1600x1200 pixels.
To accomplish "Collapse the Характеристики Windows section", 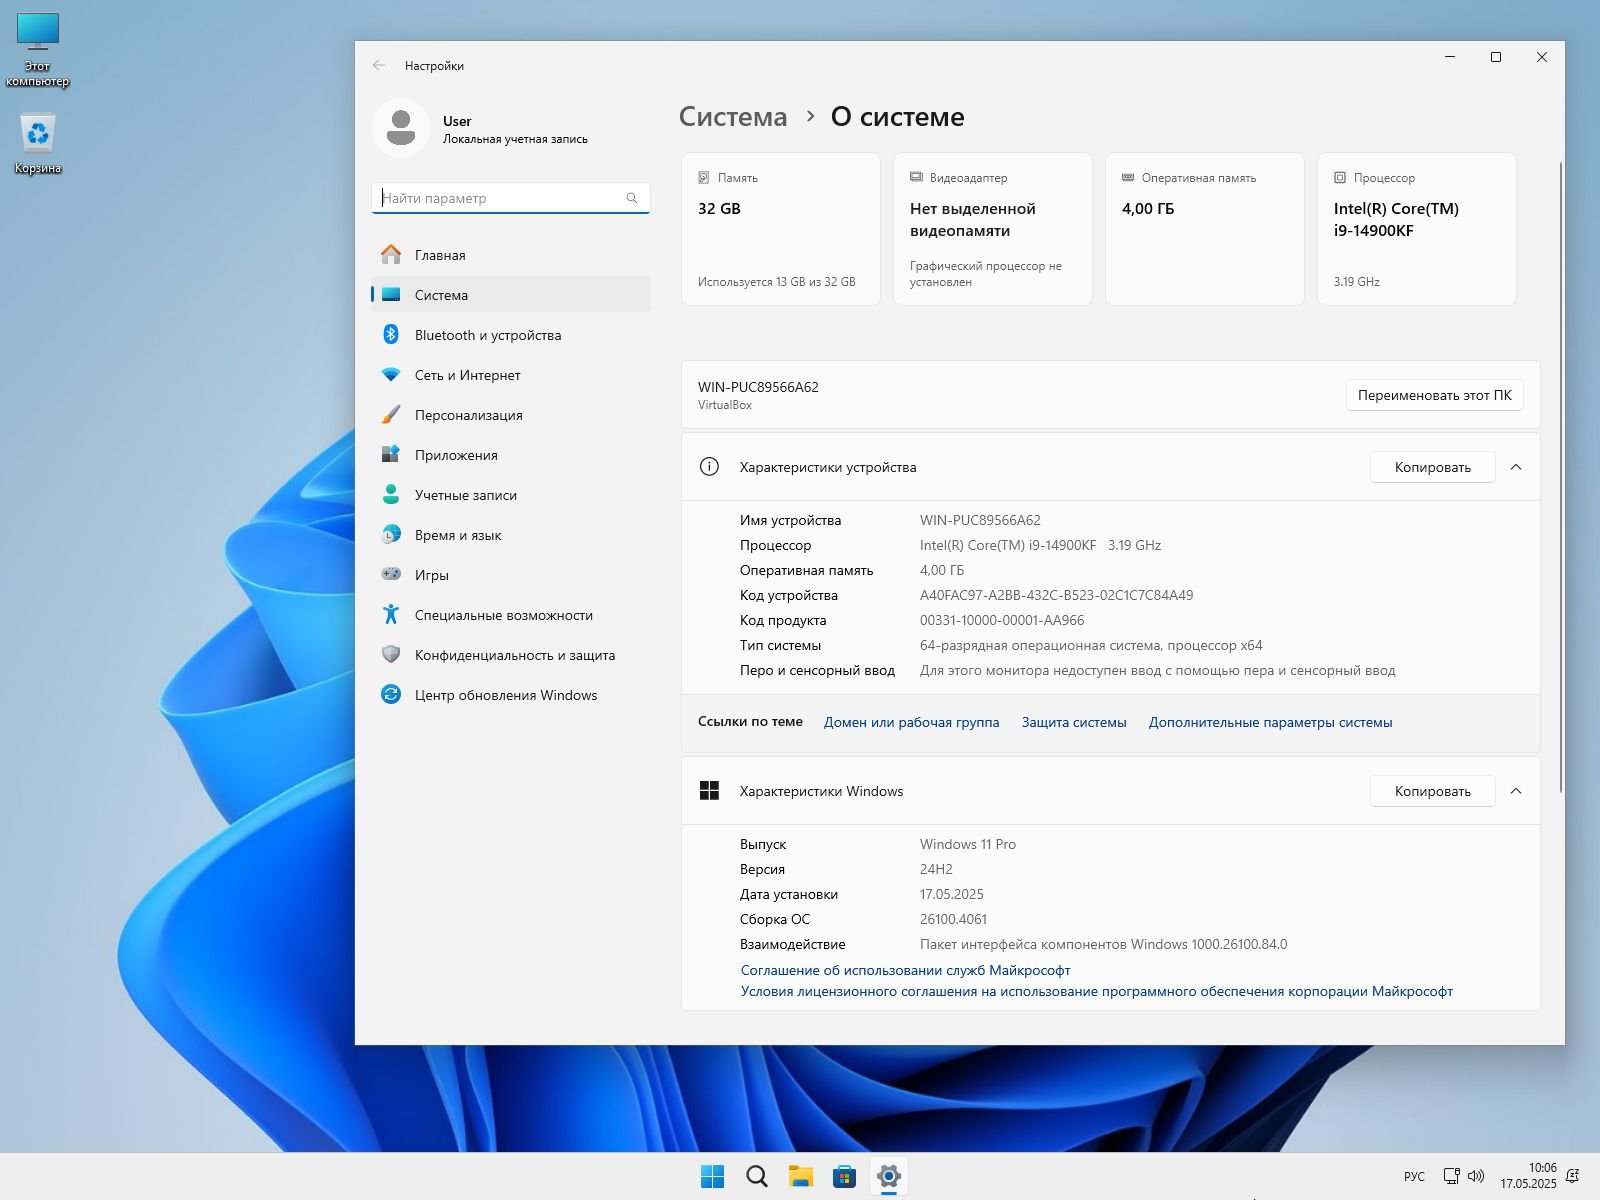I will [x=1516, y=791].
